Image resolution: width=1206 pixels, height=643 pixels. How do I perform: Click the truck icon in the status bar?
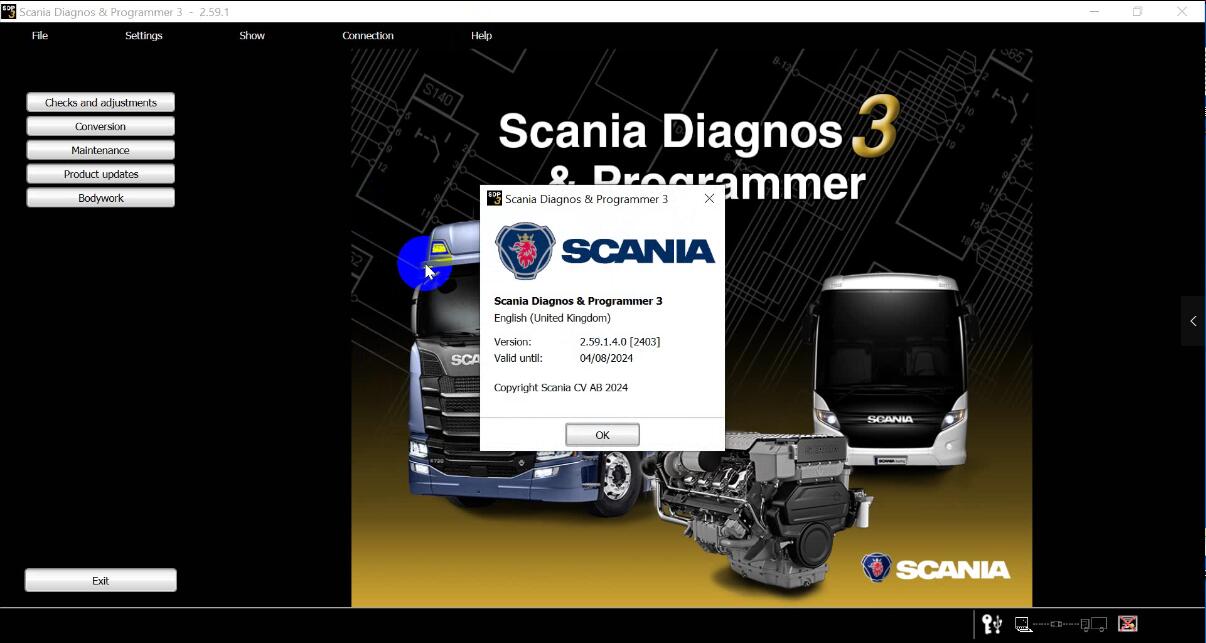[1095, 624]
